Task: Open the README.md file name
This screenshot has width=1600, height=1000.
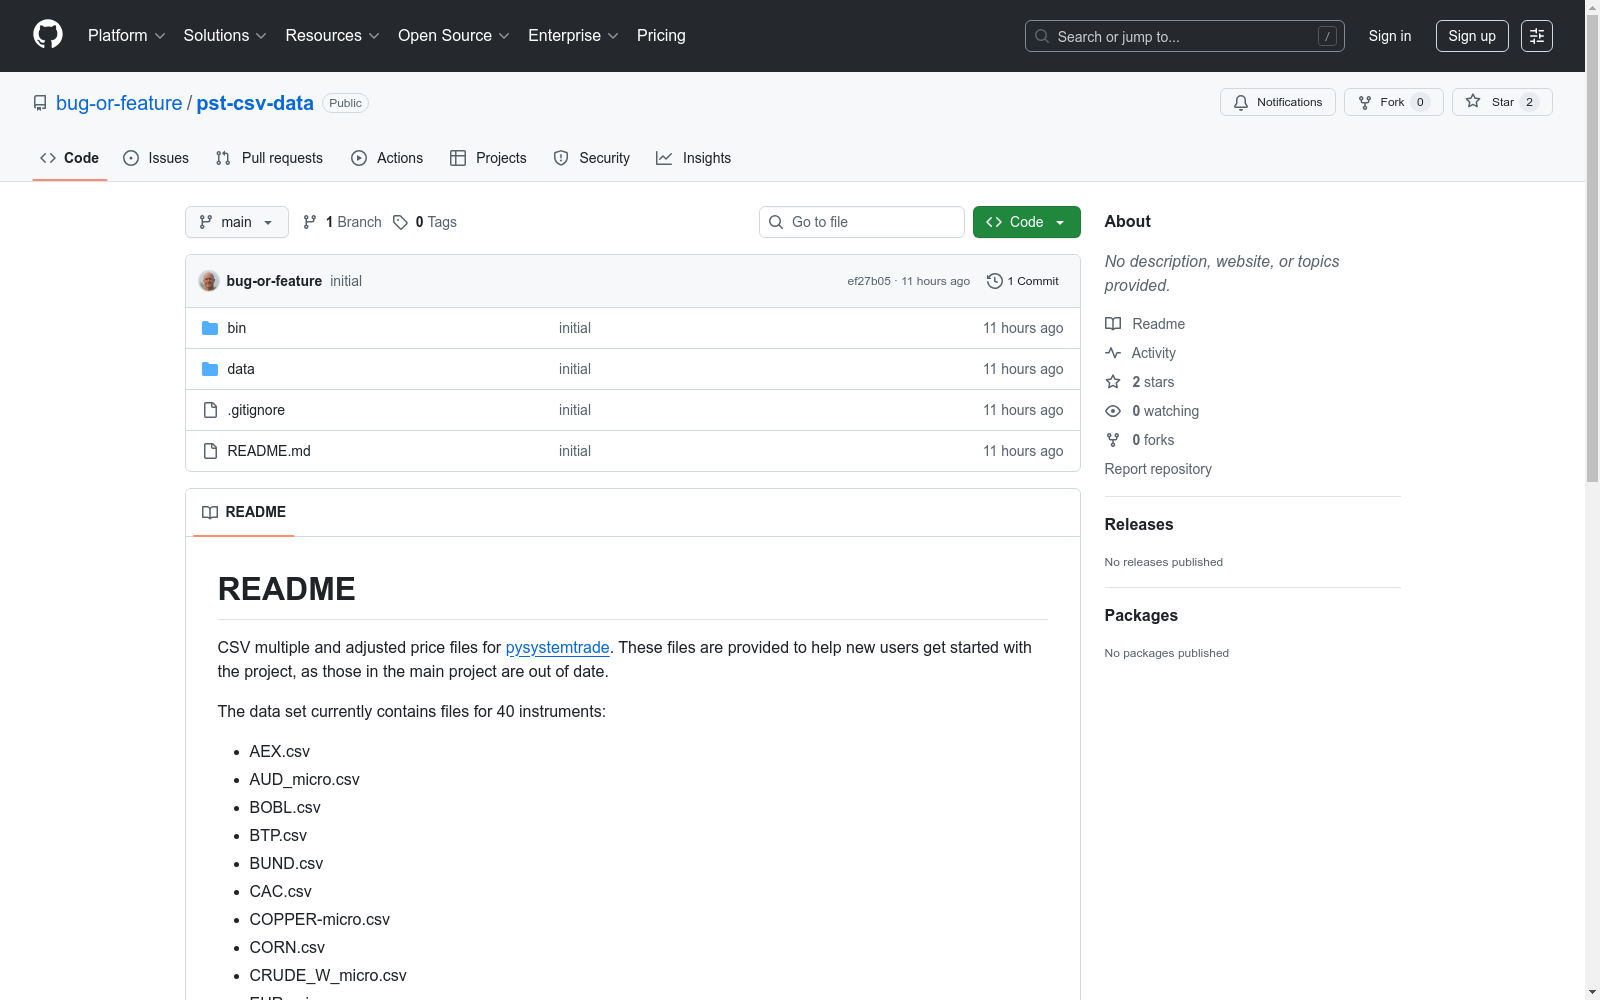Action: click(x=269, y=451)
